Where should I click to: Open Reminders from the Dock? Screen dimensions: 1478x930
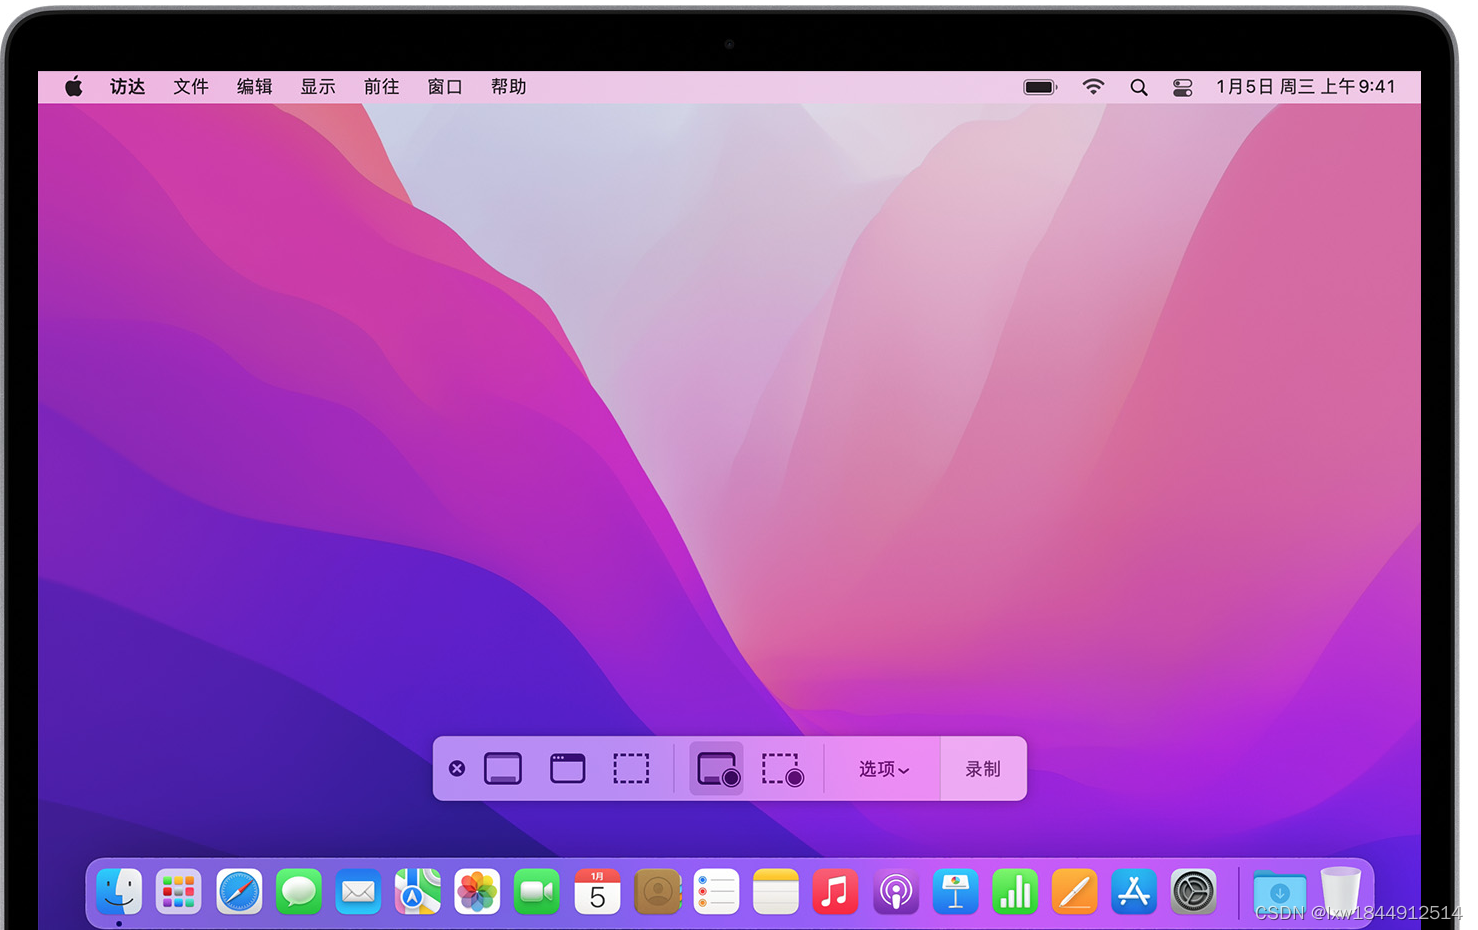[x=716, y=891]
